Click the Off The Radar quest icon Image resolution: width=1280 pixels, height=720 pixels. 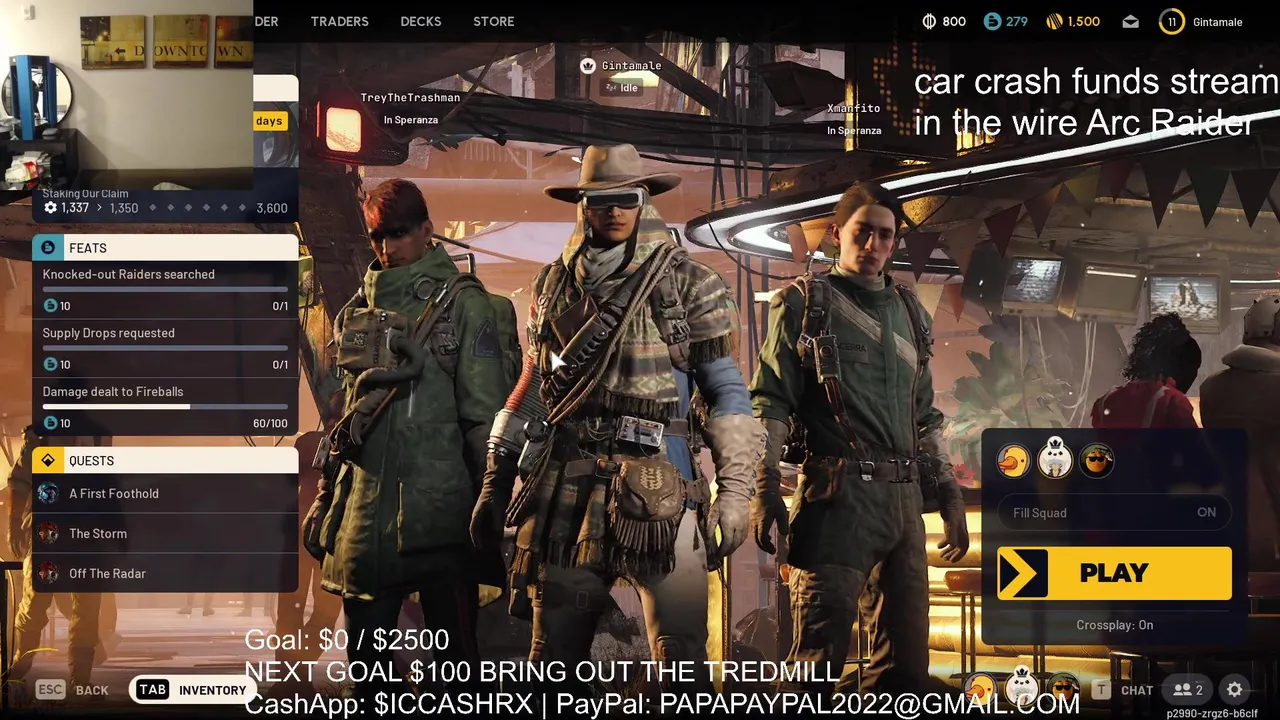pos(48,573)
